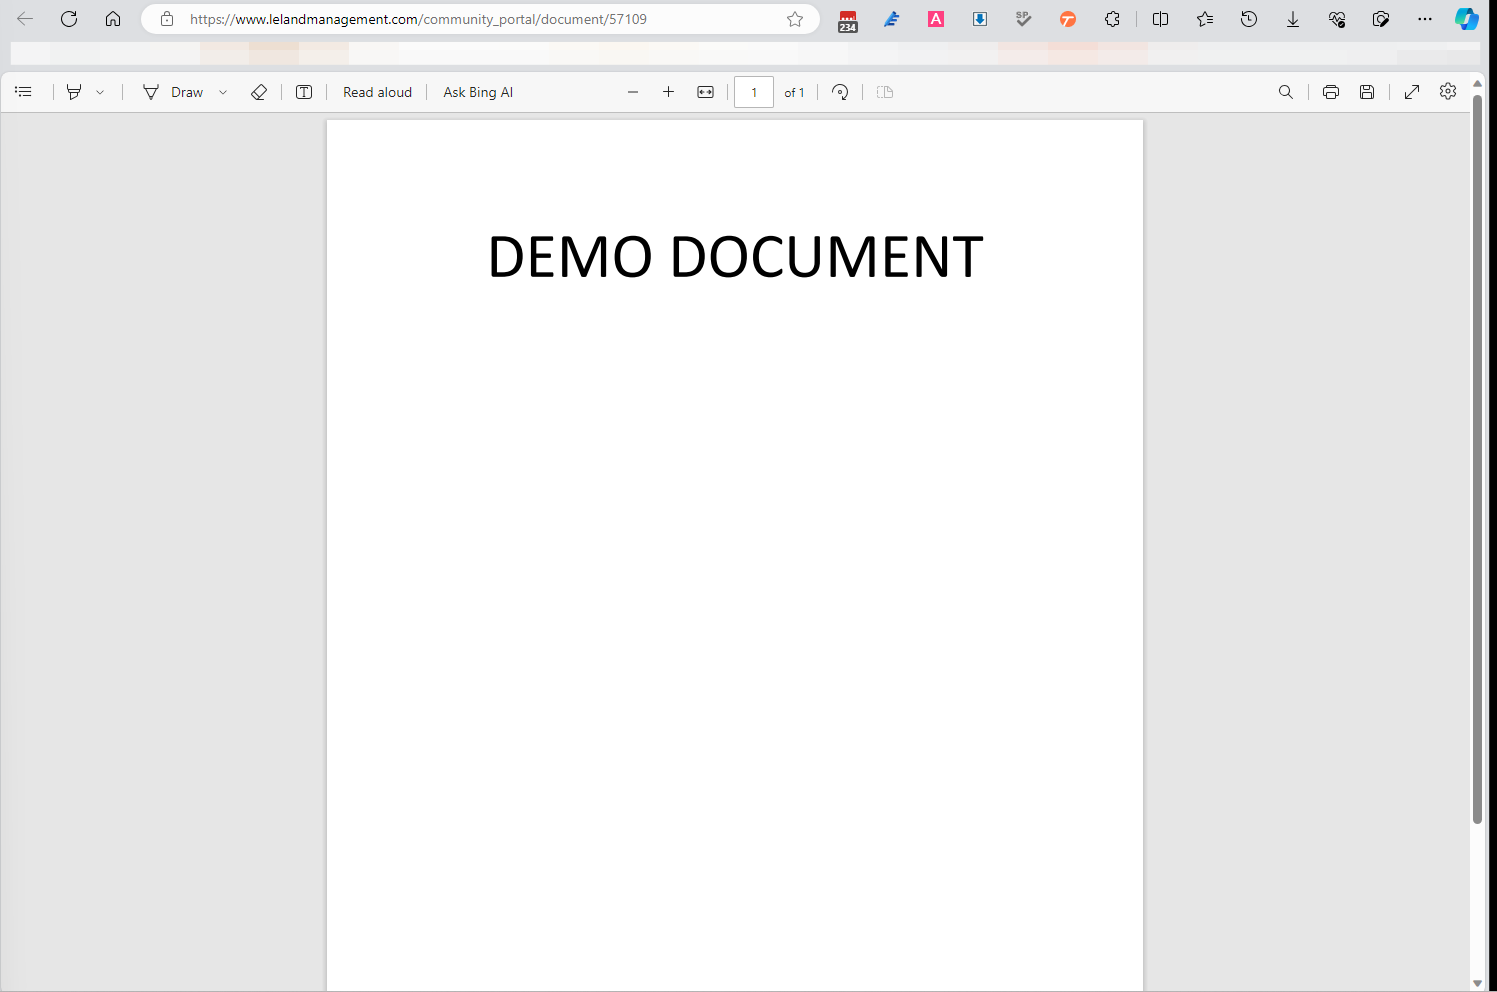
Task: Expand Draw tool options dropdown
Action: 223,92
